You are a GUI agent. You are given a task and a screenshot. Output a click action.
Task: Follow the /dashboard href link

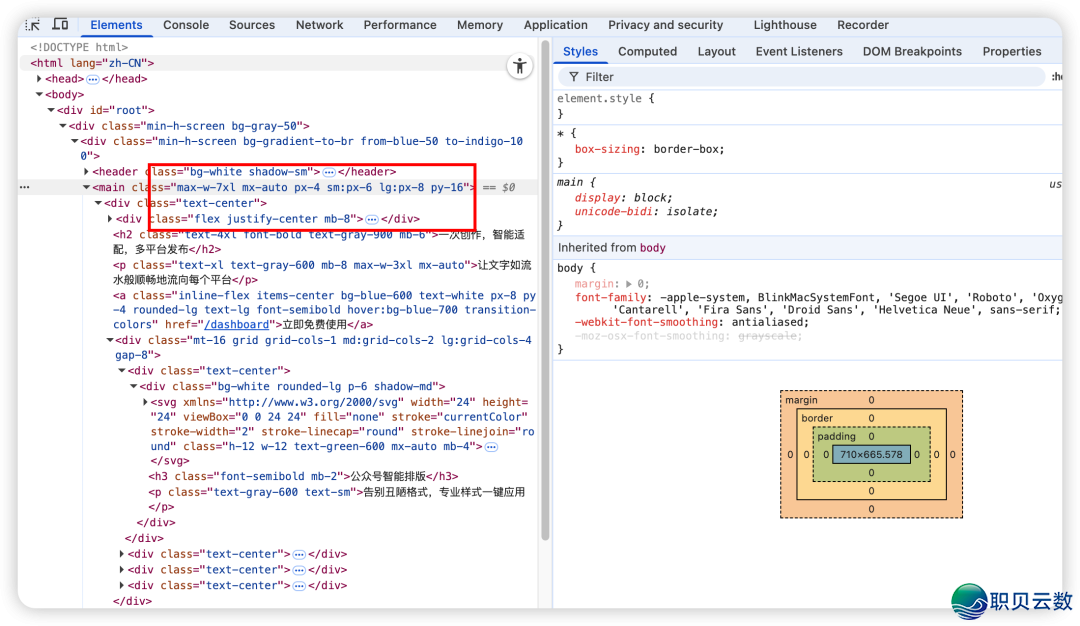pyautogui.click(x=236, y=324)
